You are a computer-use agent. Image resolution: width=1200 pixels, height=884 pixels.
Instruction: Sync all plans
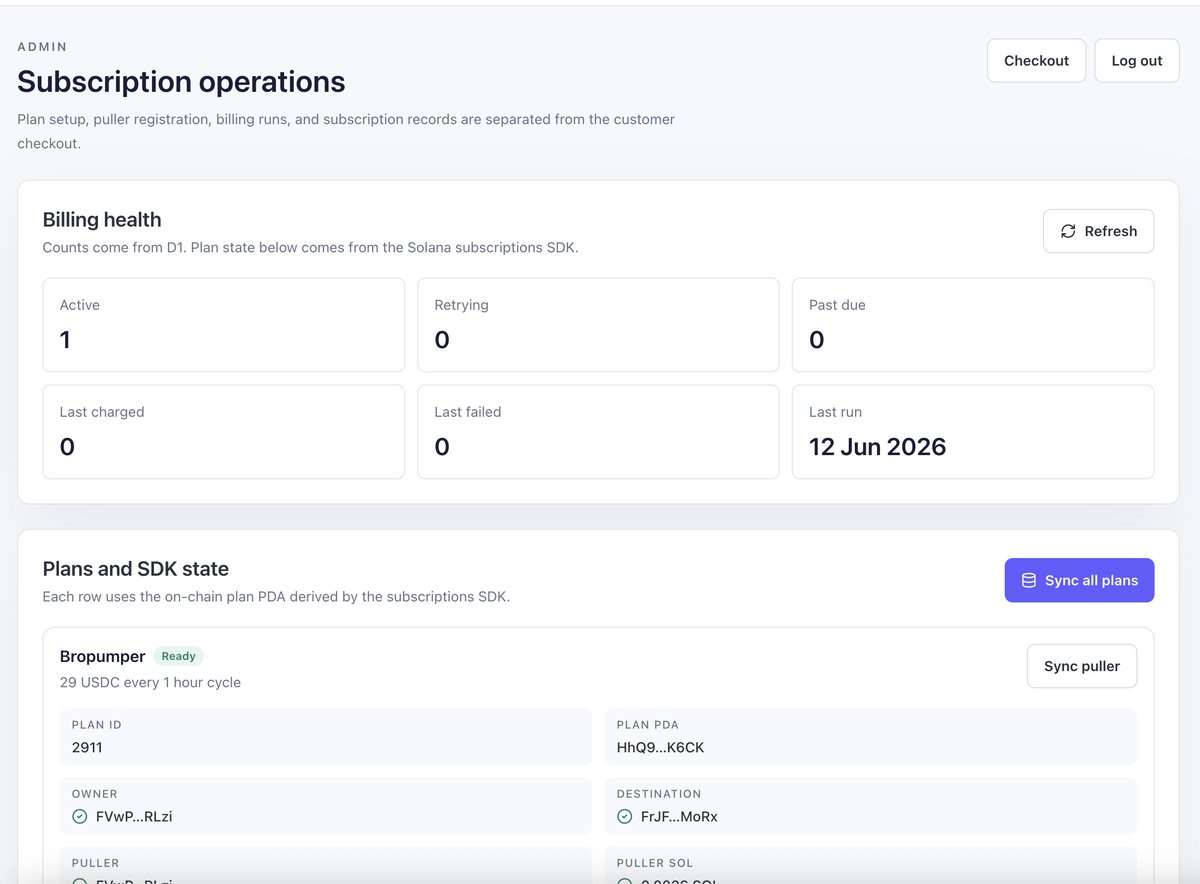pyautogui.click(x=1079, y=580)
